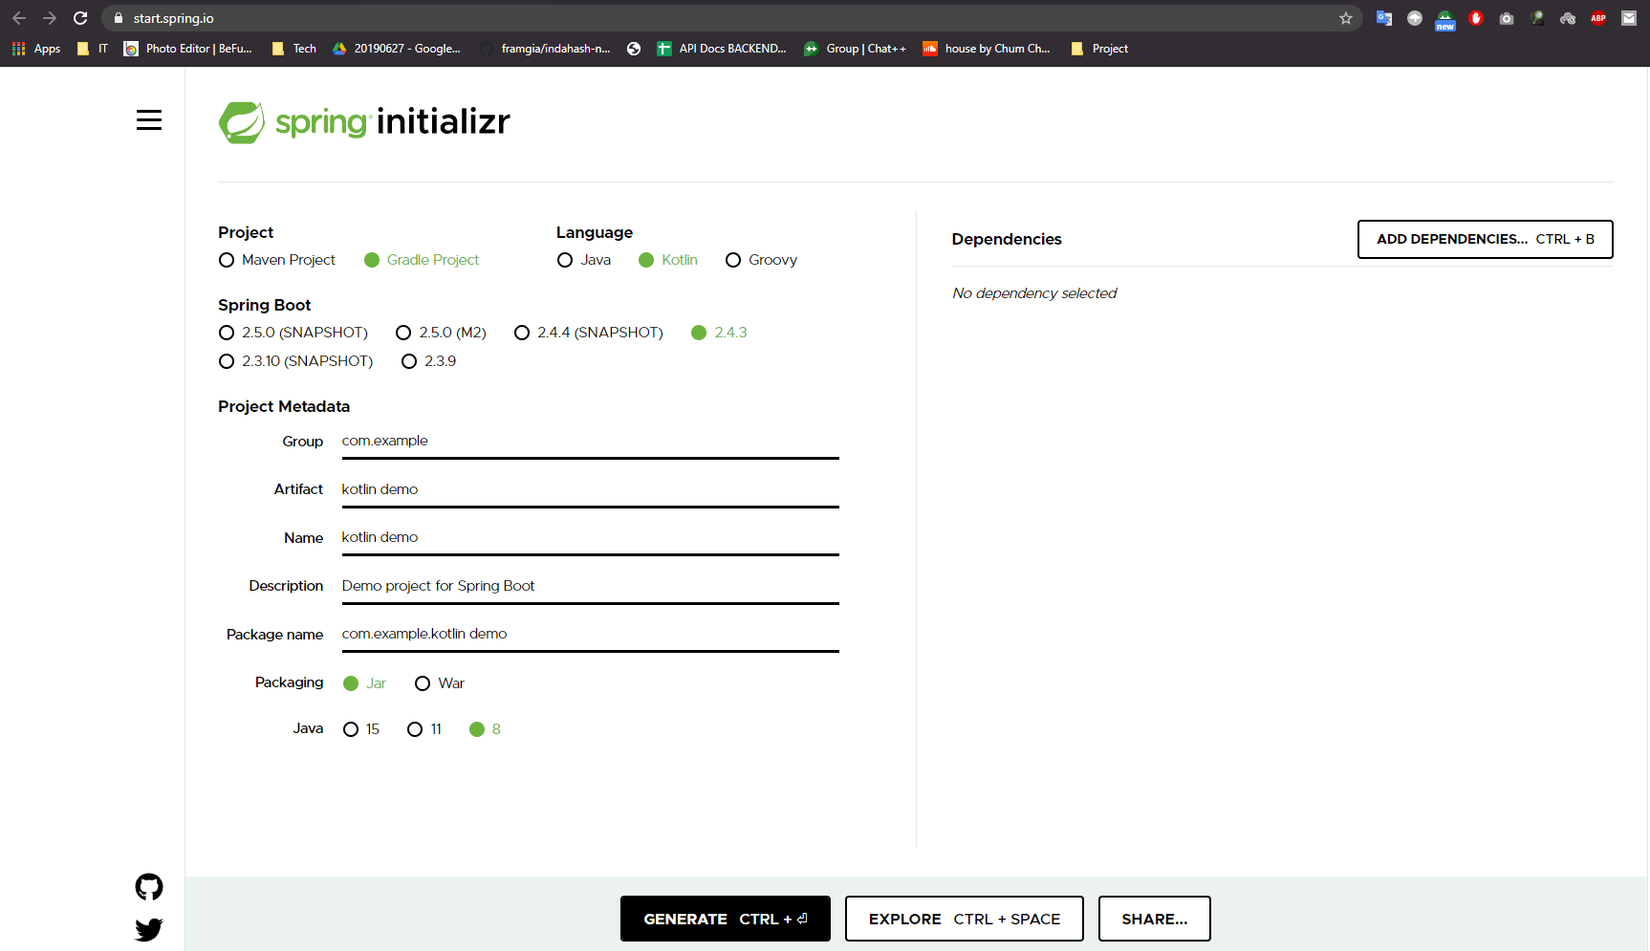Open the Apps grid in bookmarks bar
1650x951 pixels.
(36, 48)
